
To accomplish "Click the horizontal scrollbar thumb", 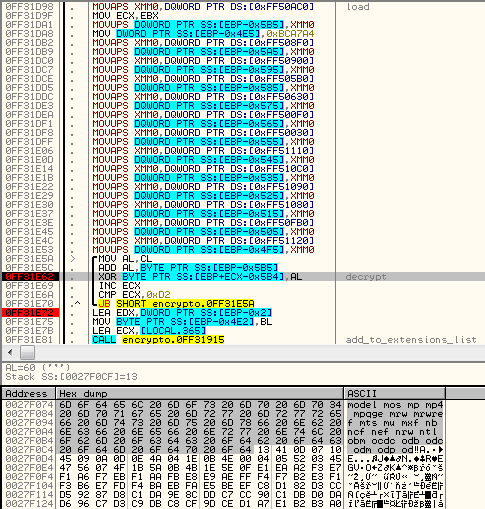I will (x=27, y=353).
